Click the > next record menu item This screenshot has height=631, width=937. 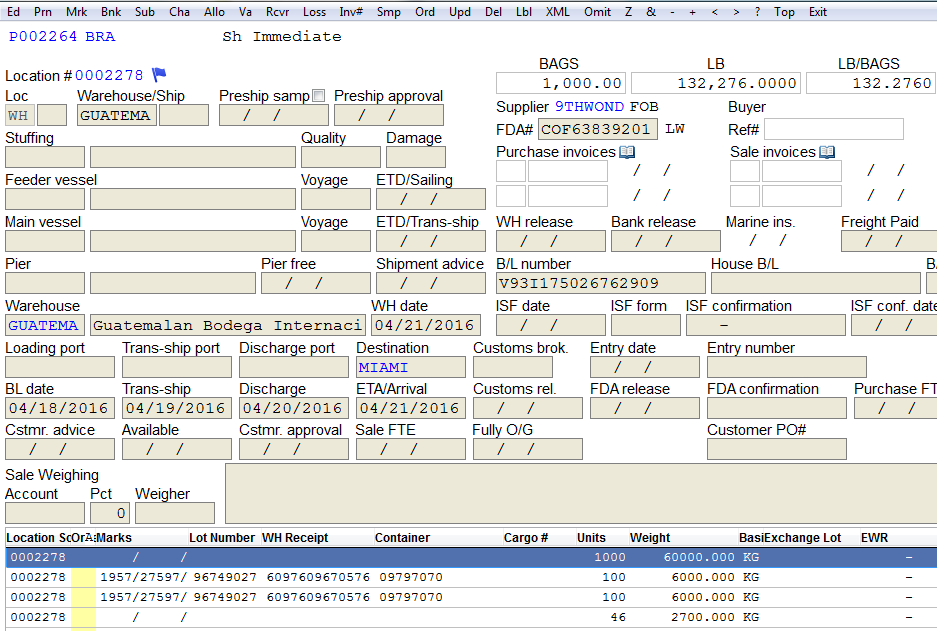click(x=736, y=12)
